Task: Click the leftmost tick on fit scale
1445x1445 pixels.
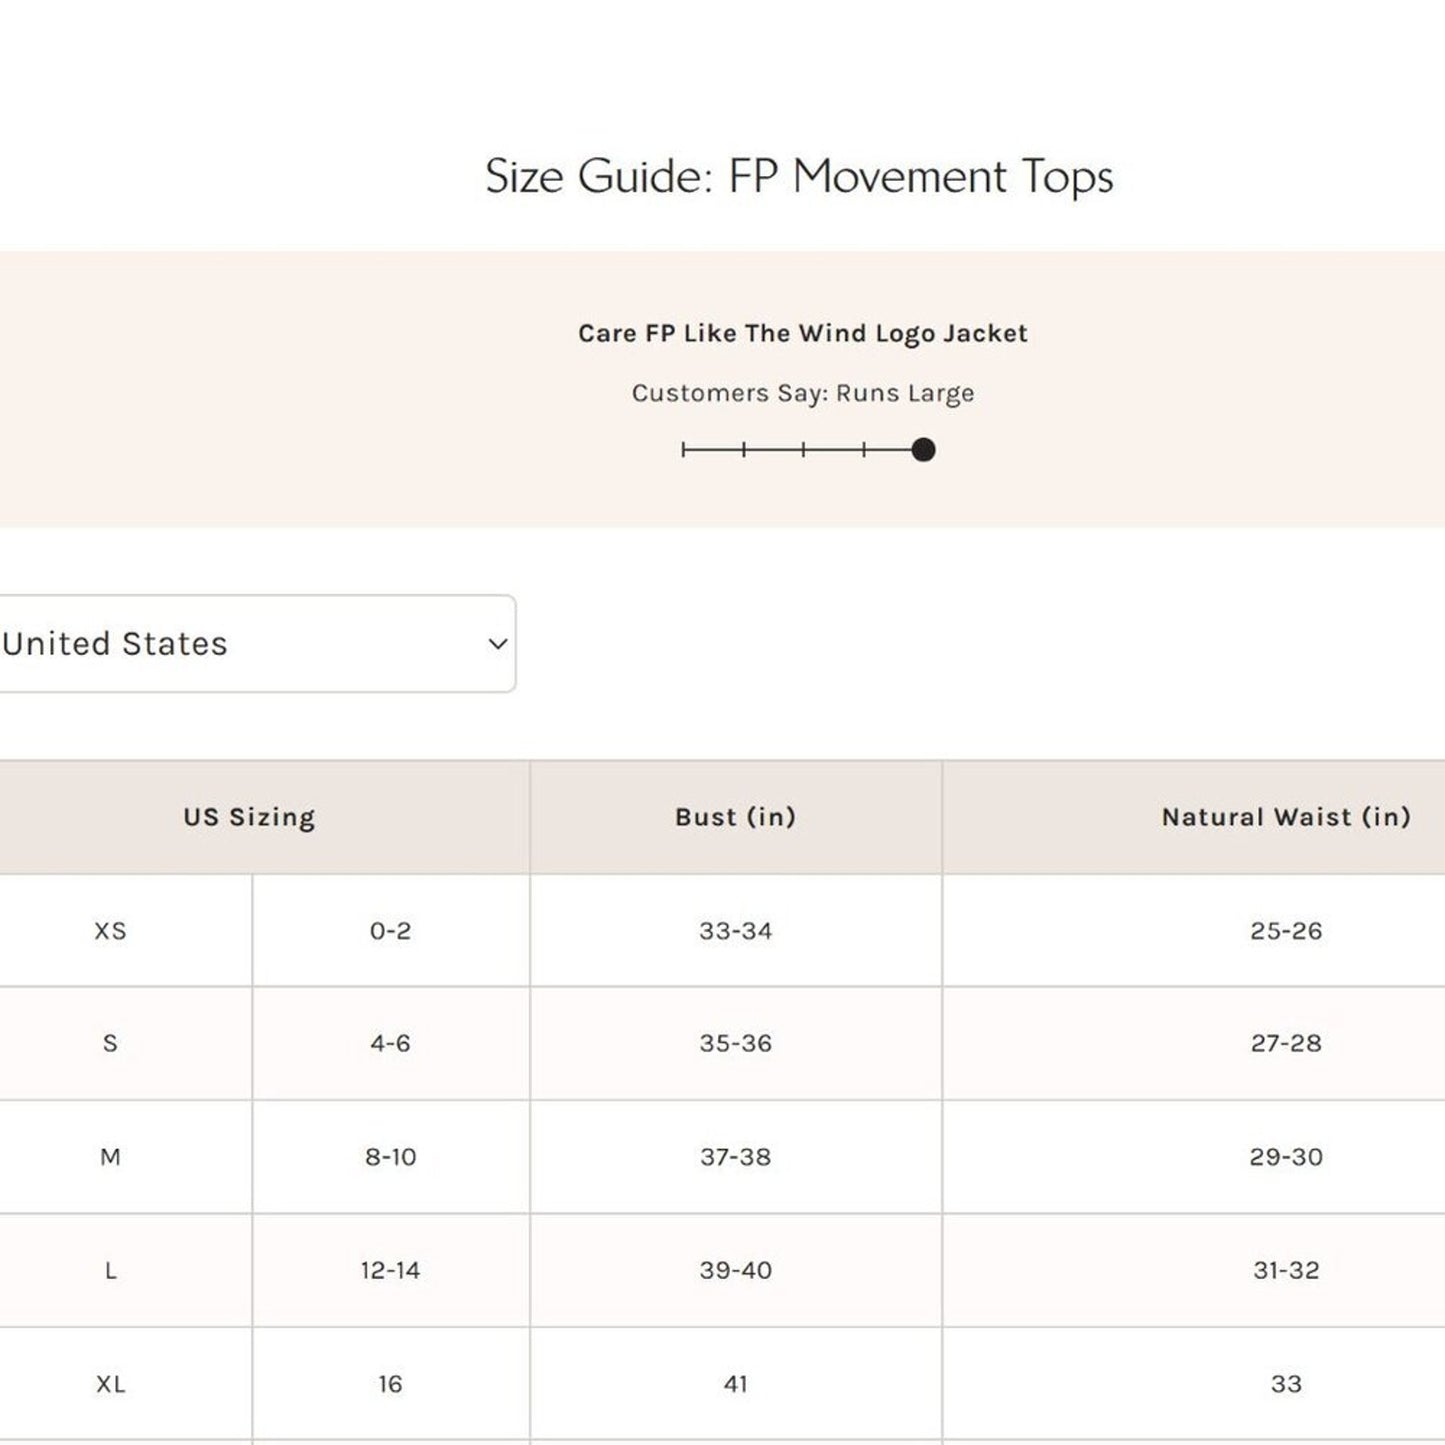Action: 684,450
